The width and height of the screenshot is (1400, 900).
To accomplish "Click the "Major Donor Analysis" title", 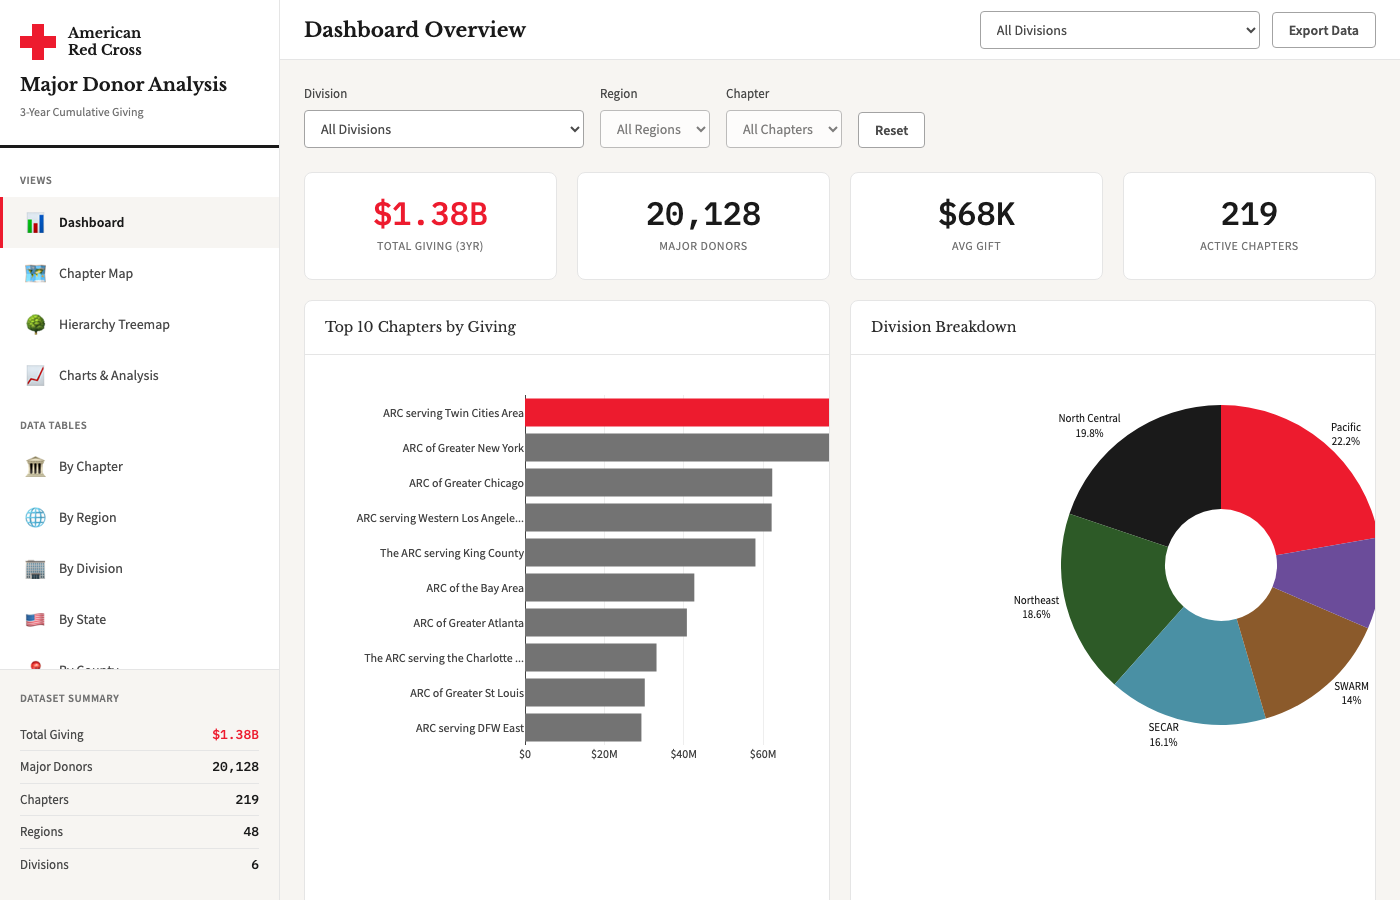I will 123,85.
